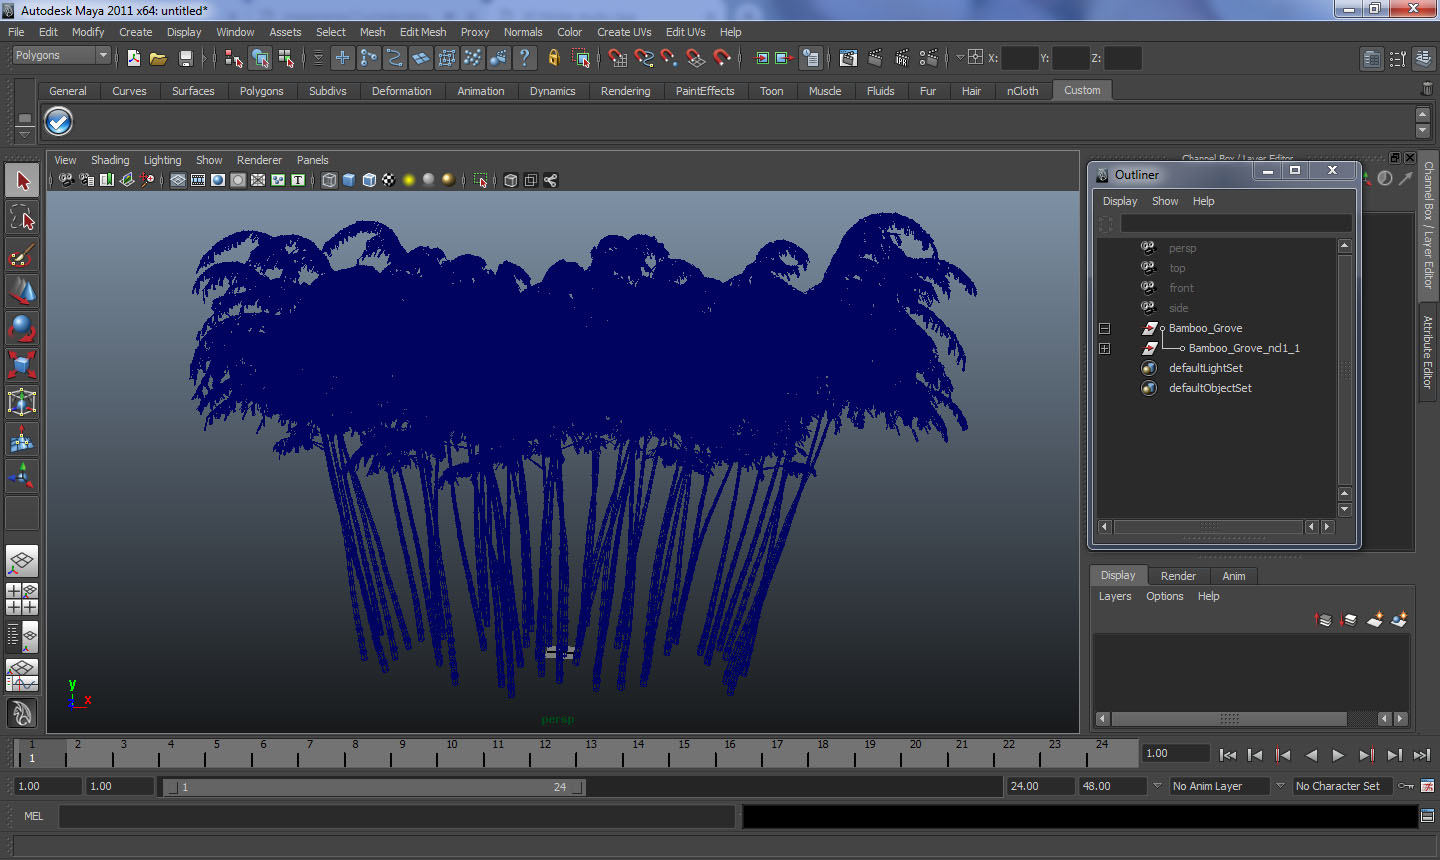1440x860 pixels.
Task: Activate the Soft Modification tool
Action: tap(22, 439)
